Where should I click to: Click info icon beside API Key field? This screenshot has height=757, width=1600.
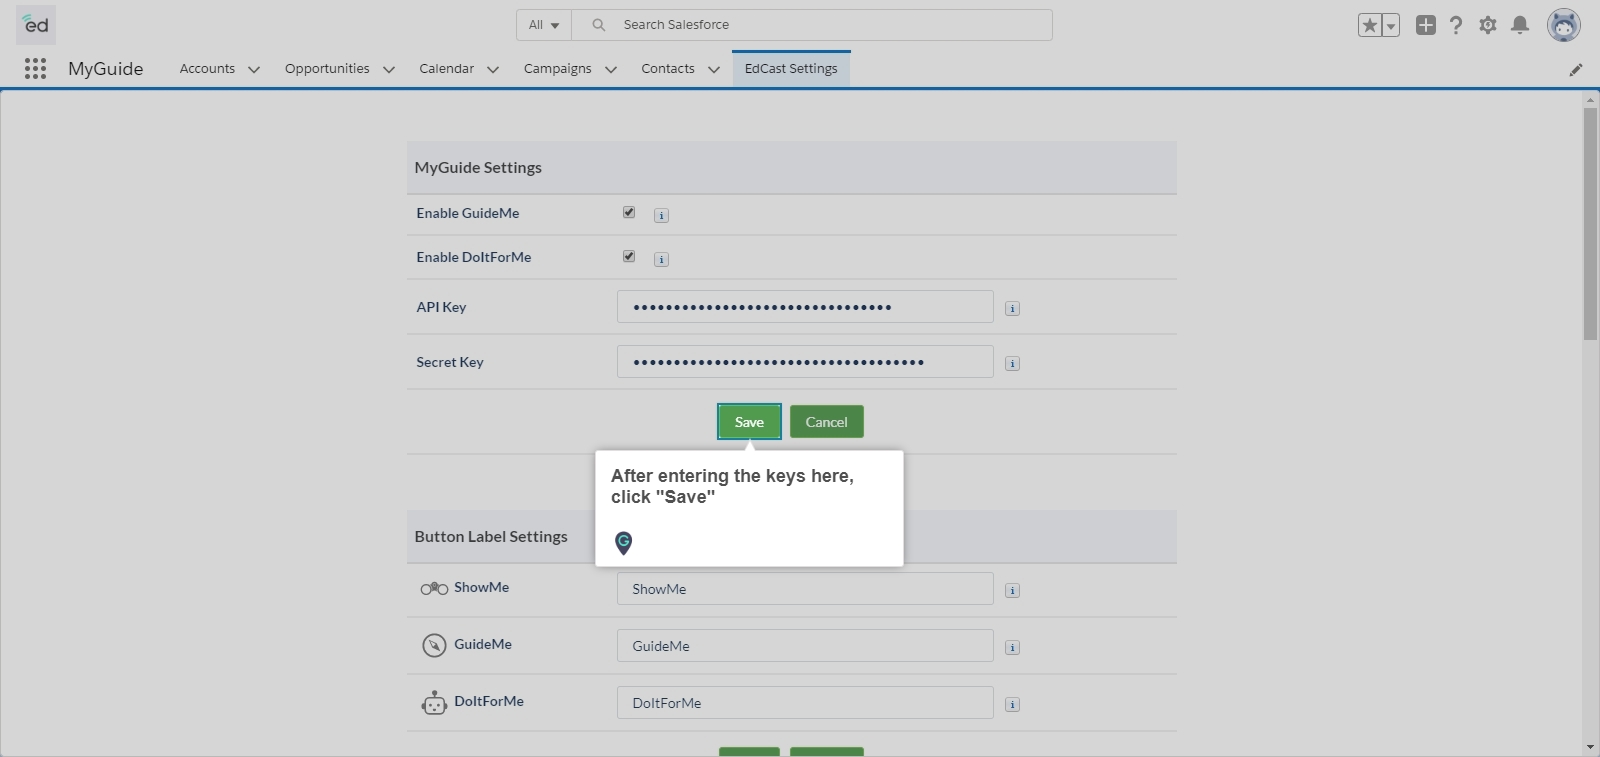point(1012,308)
